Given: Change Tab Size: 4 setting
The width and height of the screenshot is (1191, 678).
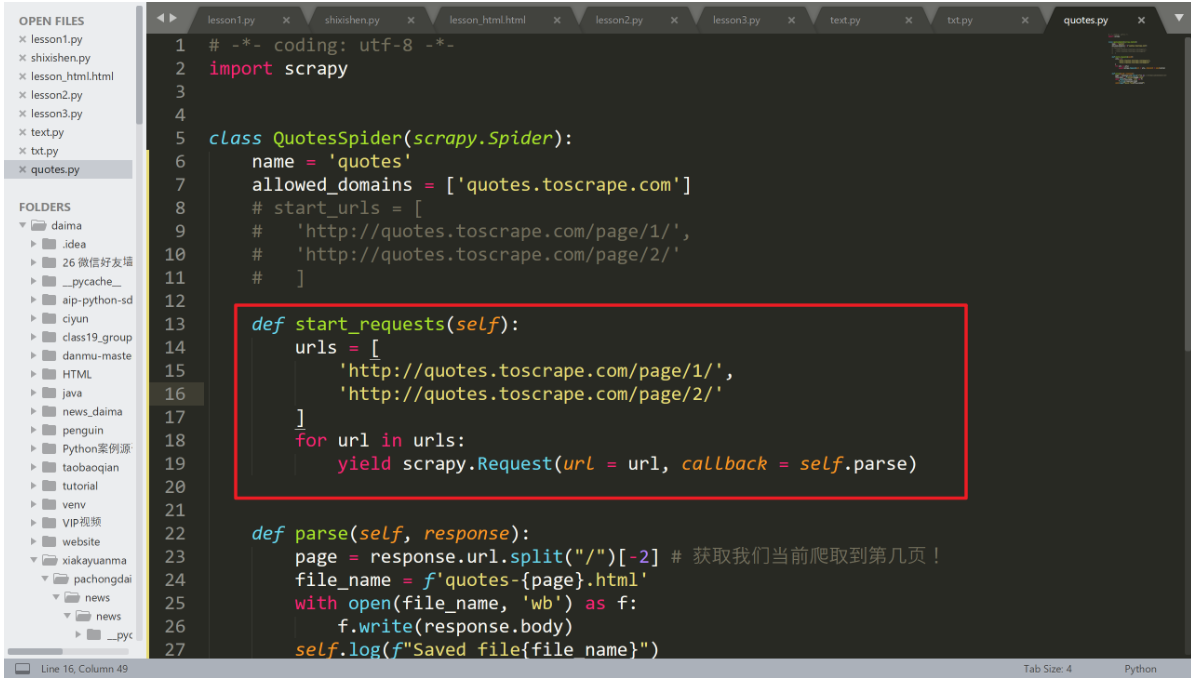Looking at the screenshot, I should tap(1047, 669).
